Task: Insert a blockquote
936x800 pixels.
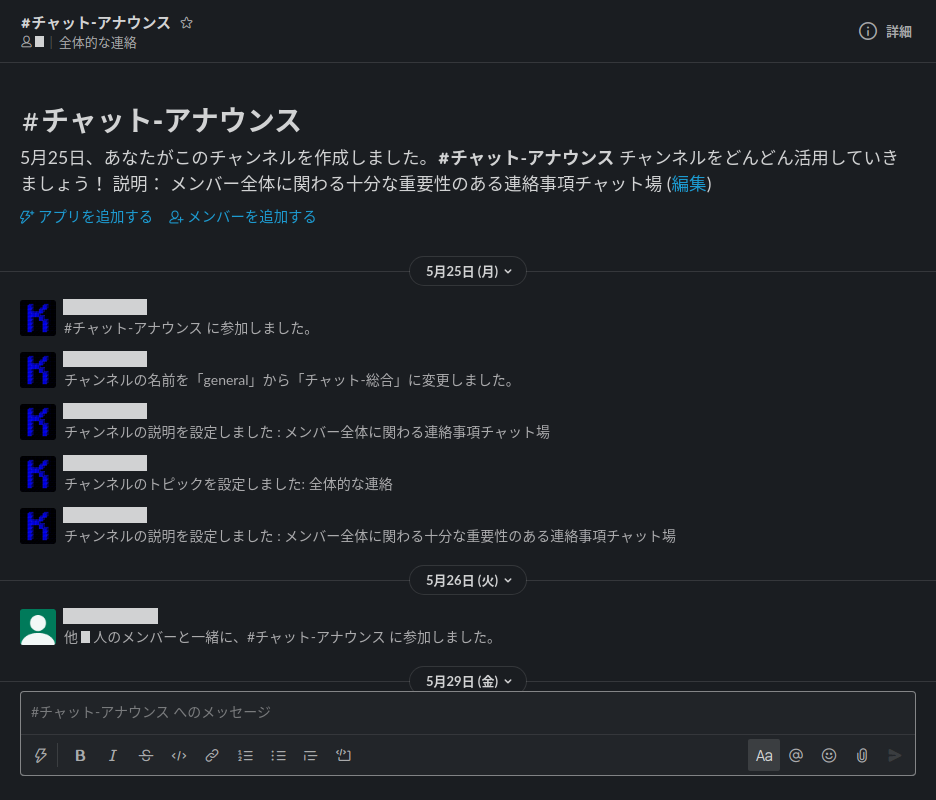Action: pyautogui.click(x=311, y=755)
